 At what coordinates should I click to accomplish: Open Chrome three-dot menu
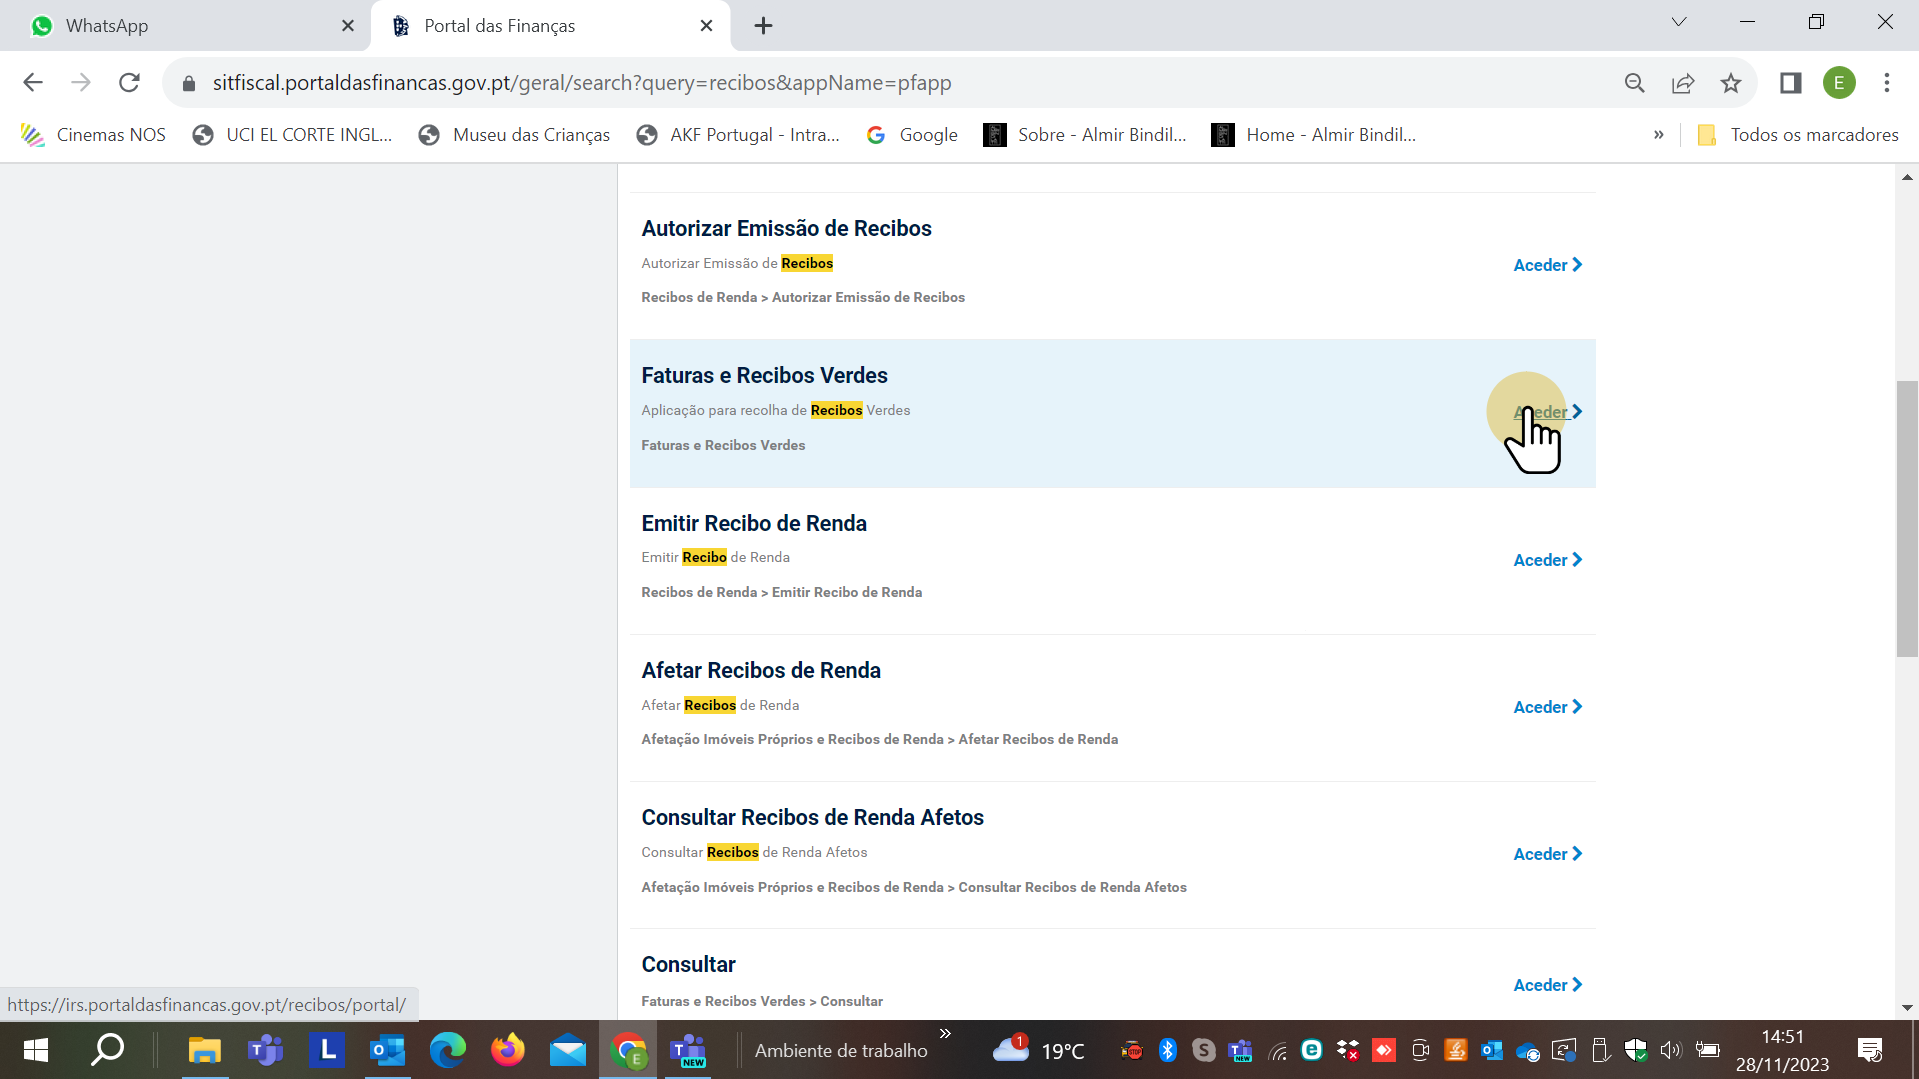1887,83
